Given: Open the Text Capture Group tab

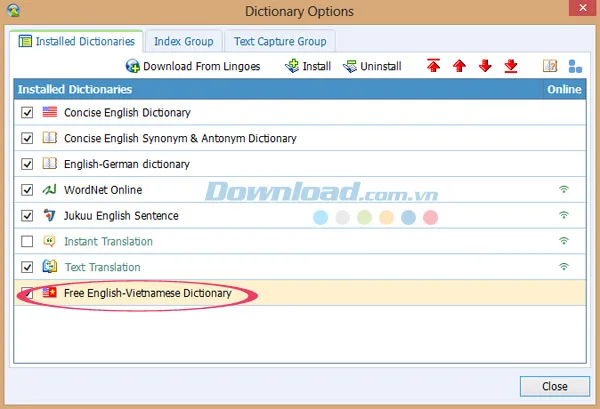Looking at the screenshot, I should coord(280,41).
